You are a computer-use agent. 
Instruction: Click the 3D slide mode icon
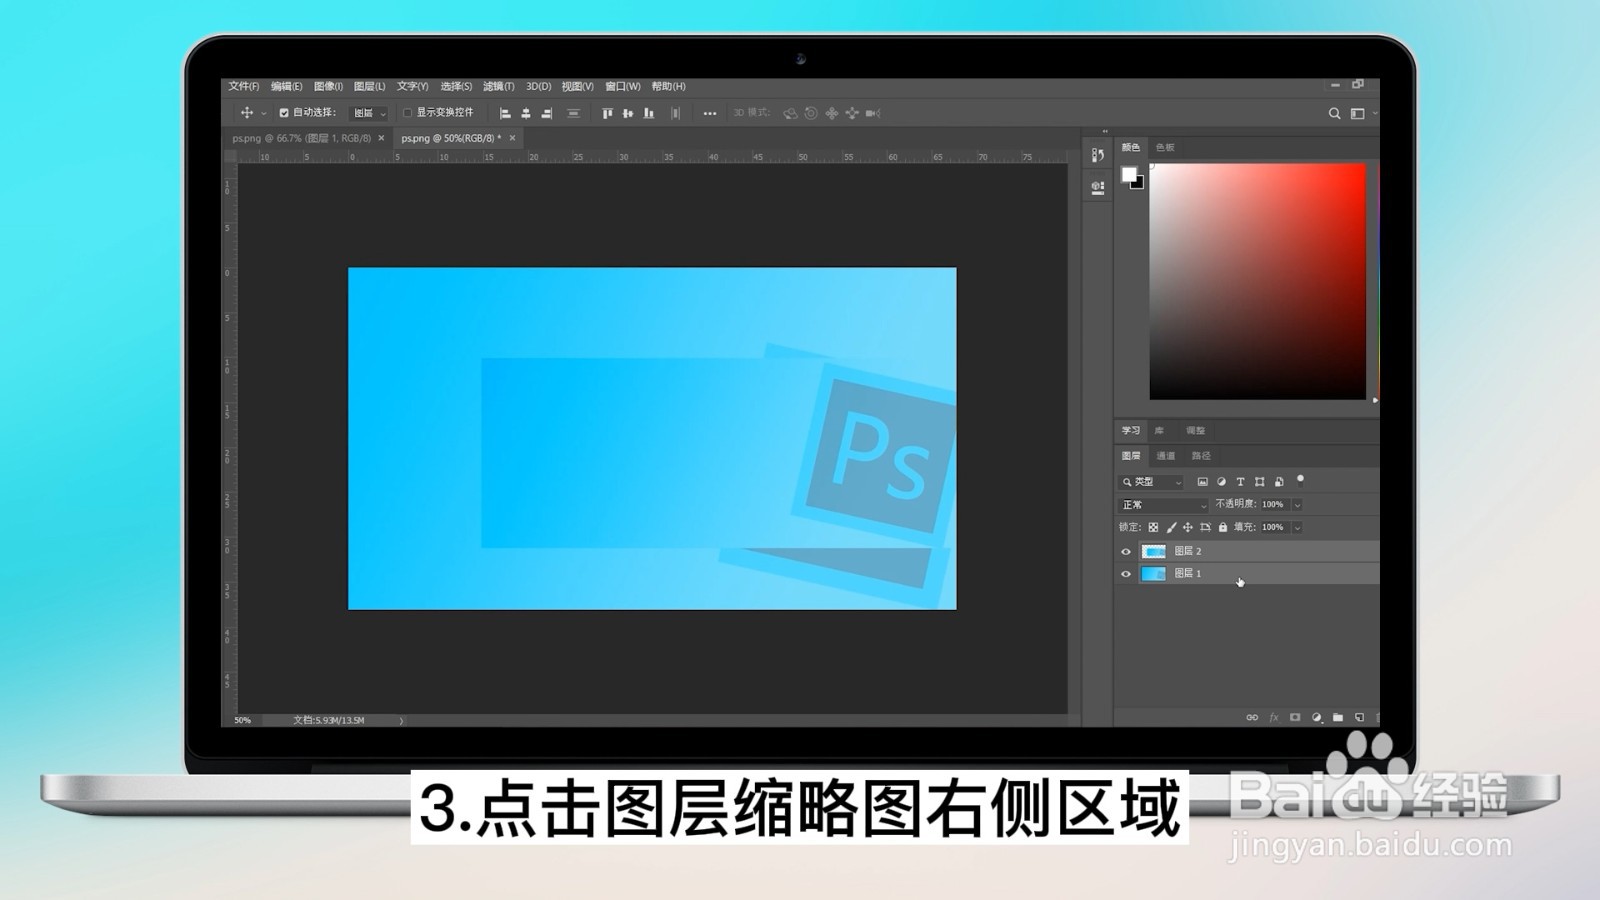pos(852,113)
